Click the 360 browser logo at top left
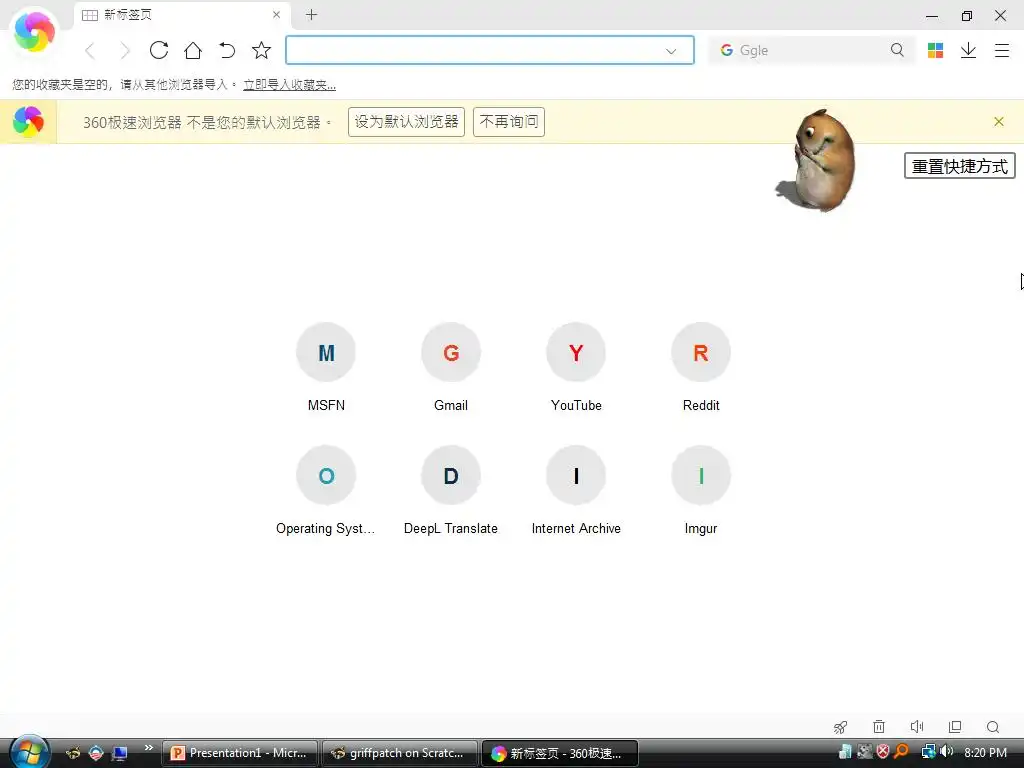The image size is (1024, 768). click(35, 31)
